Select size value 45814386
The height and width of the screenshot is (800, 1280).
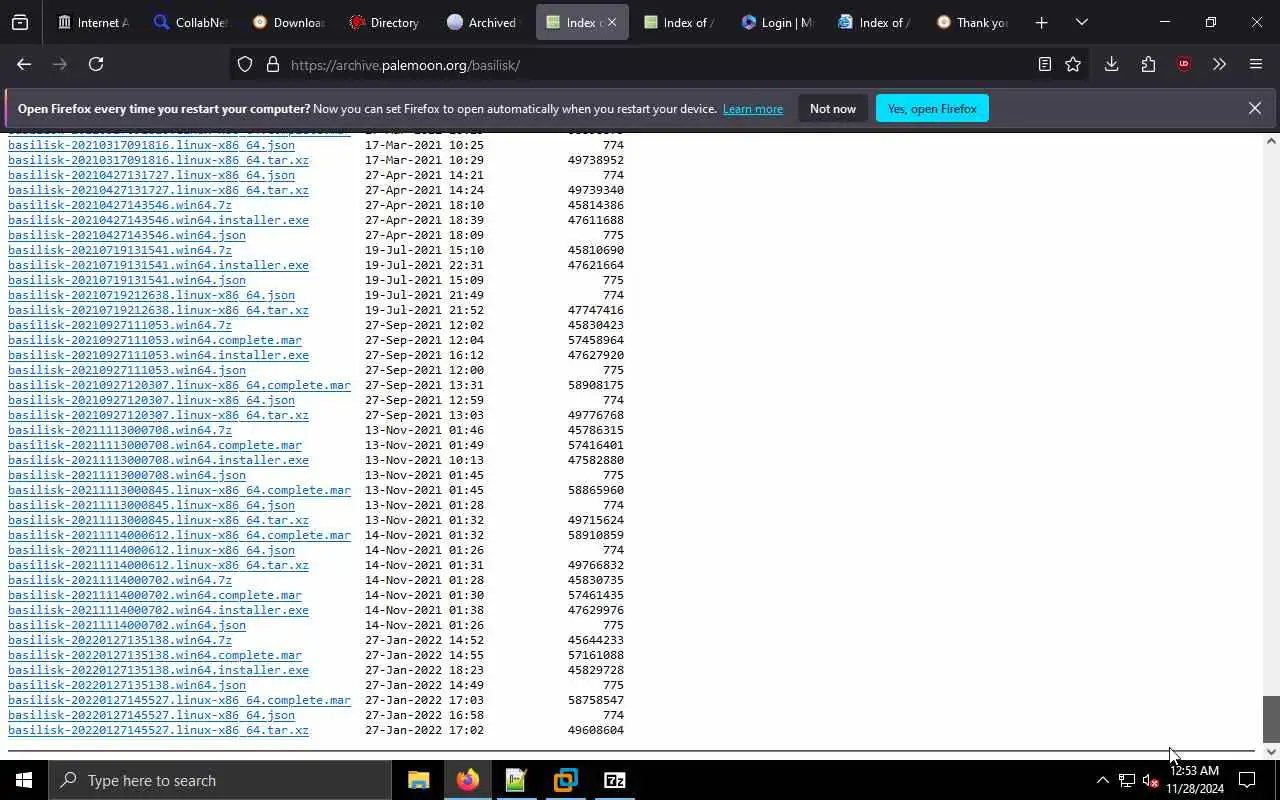(x=596, y=205)
